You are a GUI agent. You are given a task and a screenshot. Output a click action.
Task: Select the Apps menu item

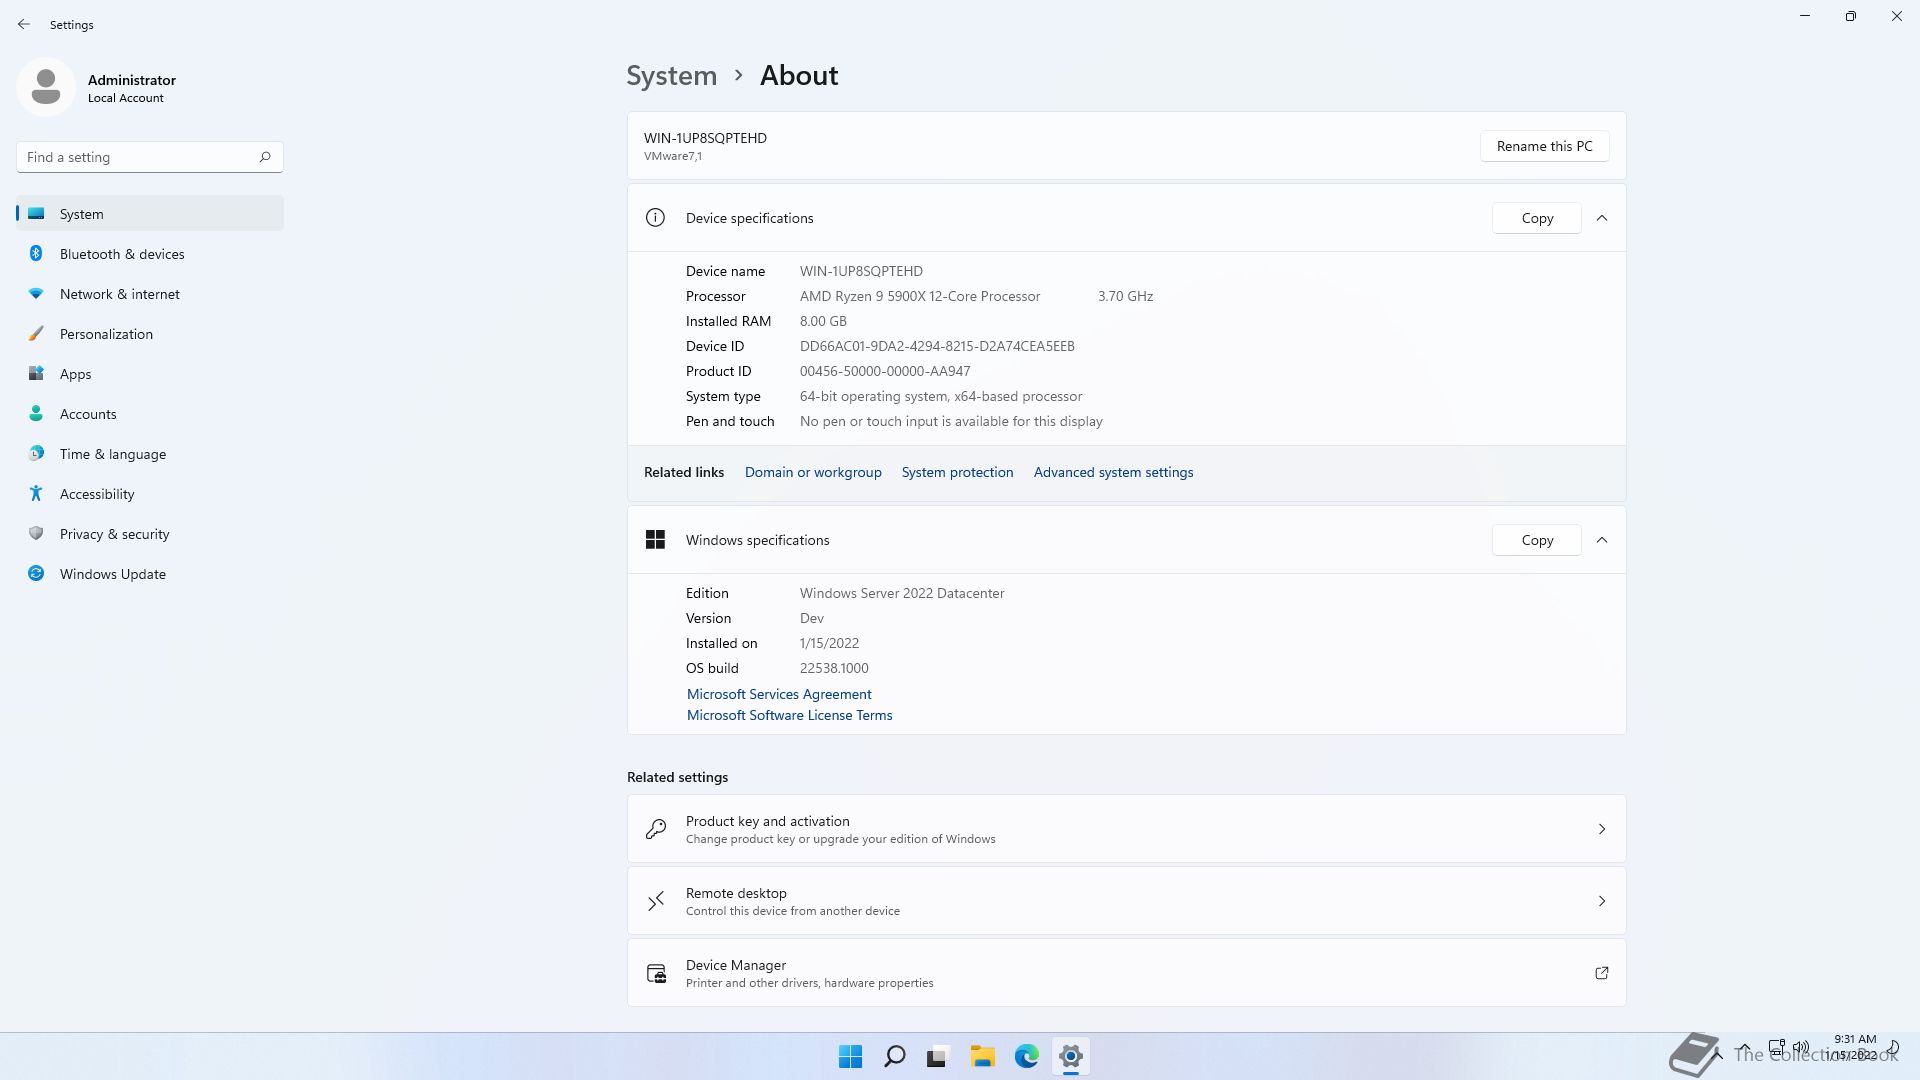pyautogui.click(x=75, y=374)
